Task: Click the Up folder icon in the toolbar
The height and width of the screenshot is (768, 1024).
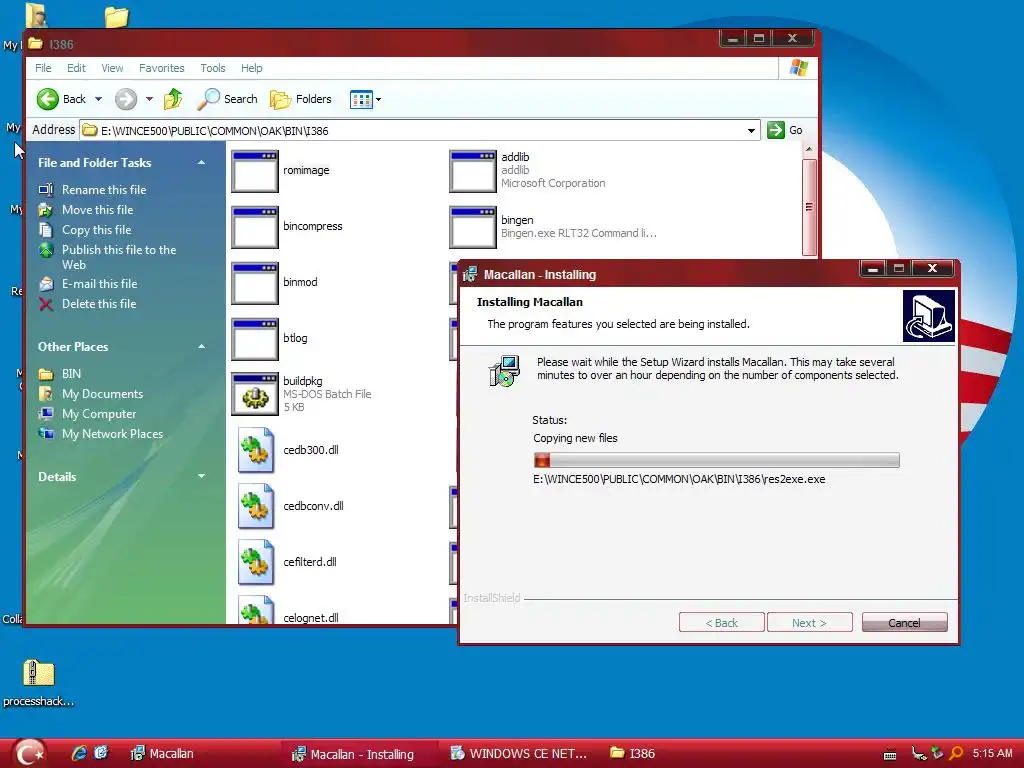Action: (x=173, y=99)
